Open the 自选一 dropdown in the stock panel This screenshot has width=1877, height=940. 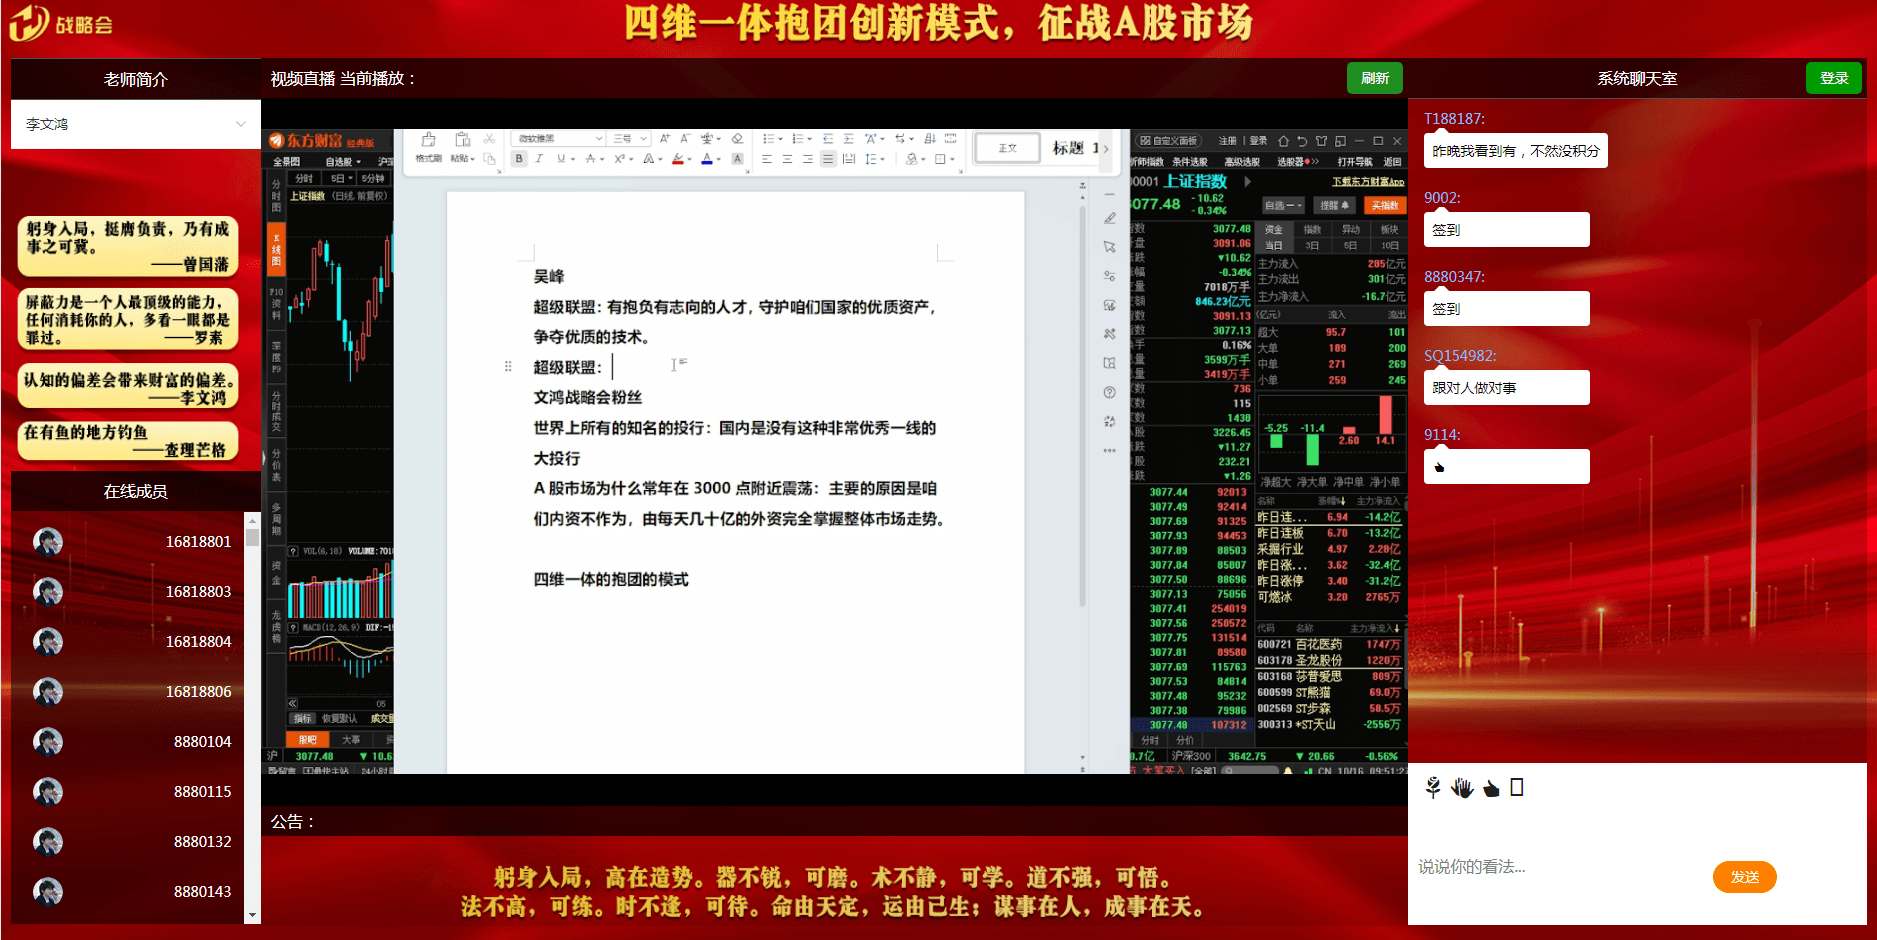[1283, 204]
